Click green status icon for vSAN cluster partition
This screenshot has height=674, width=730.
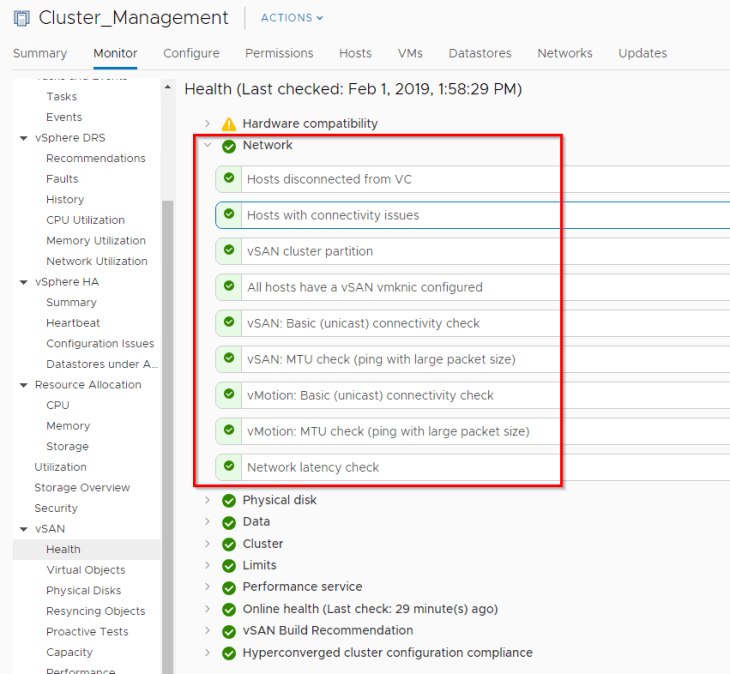pos(229,251)
